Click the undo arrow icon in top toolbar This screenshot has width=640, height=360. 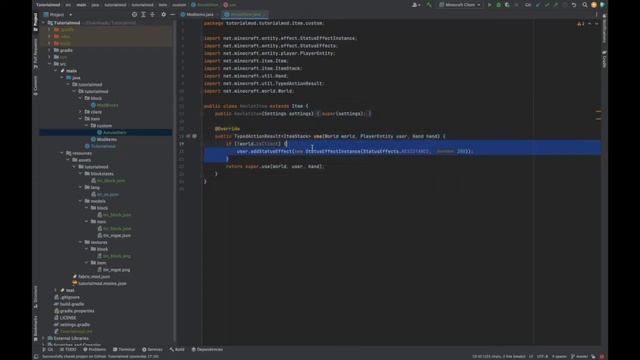tap(574, 5)
